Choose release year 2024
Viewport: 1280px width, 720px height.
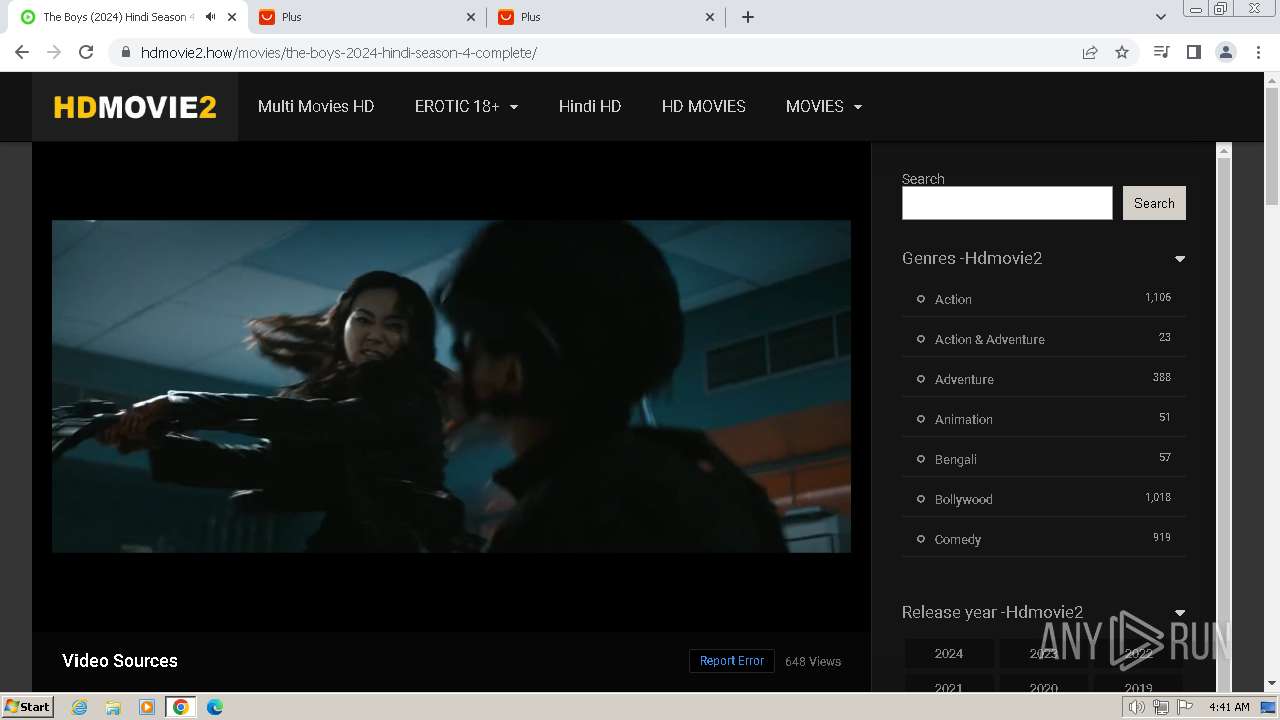(x=949, y=653)
